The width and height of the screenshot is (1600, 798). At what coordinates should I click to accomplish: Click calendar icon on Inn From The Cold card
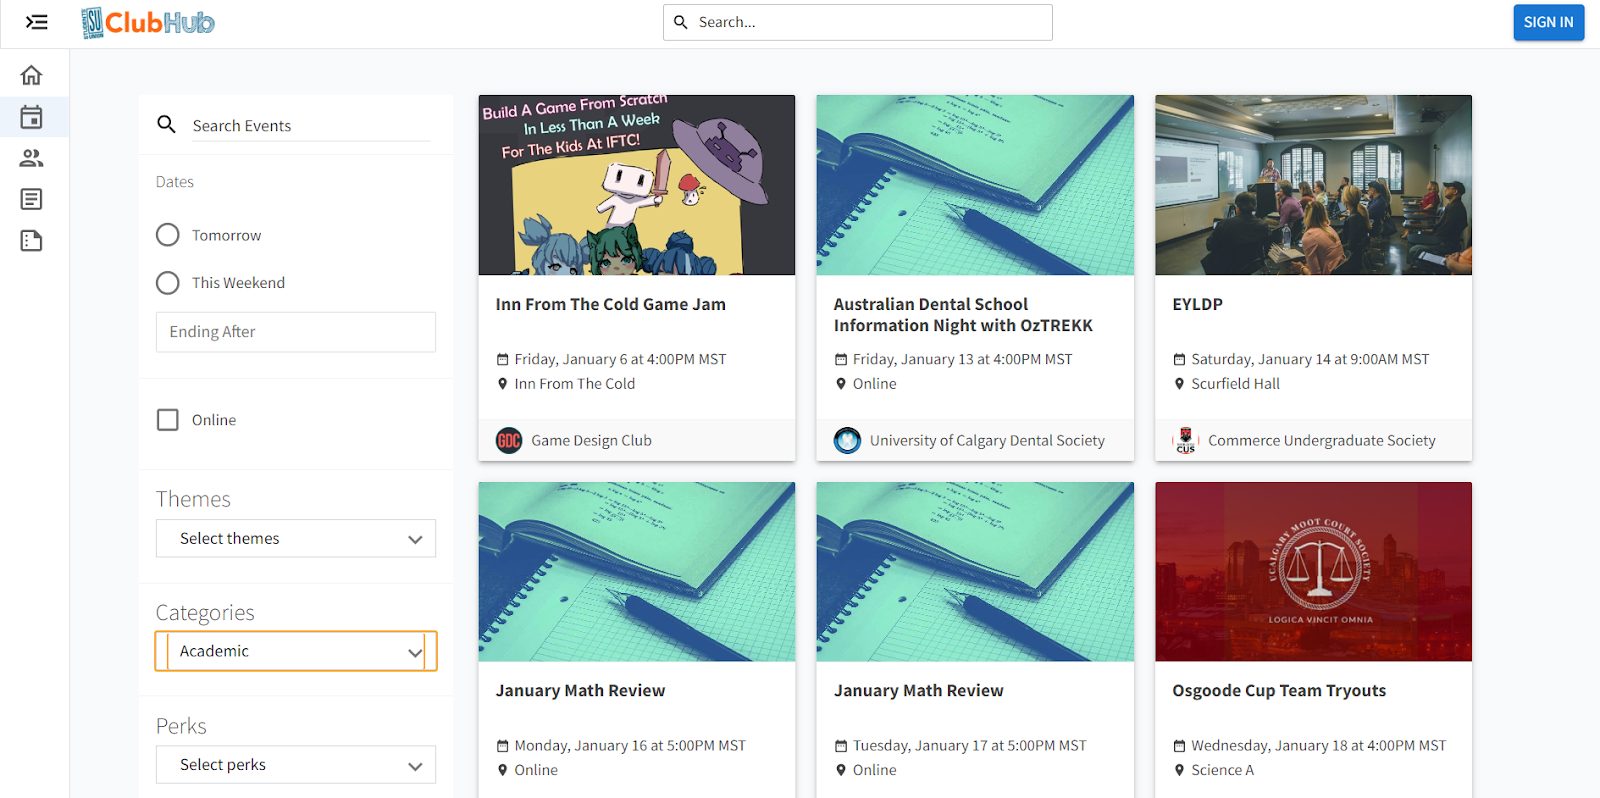(x=503, y=359)
